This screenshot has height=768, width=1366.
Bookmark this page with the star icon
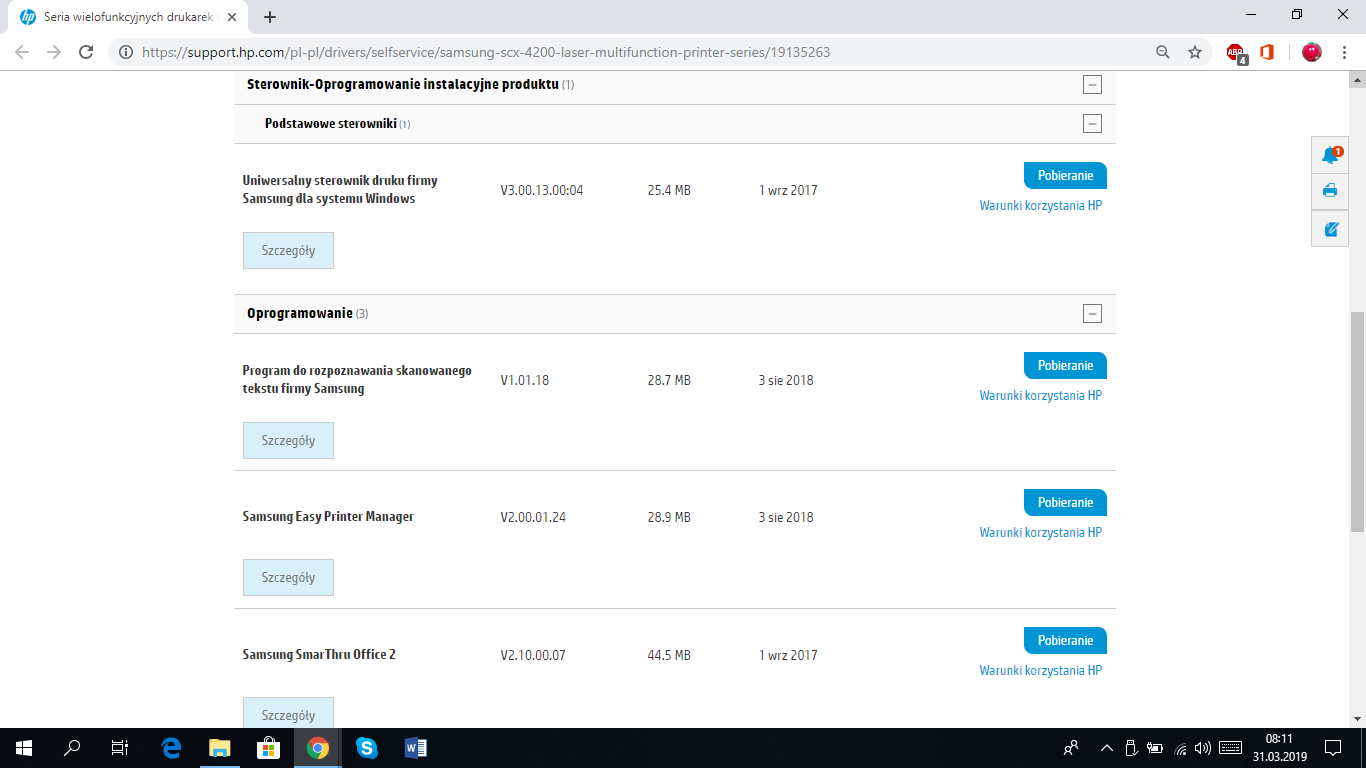pos(1194,52)
